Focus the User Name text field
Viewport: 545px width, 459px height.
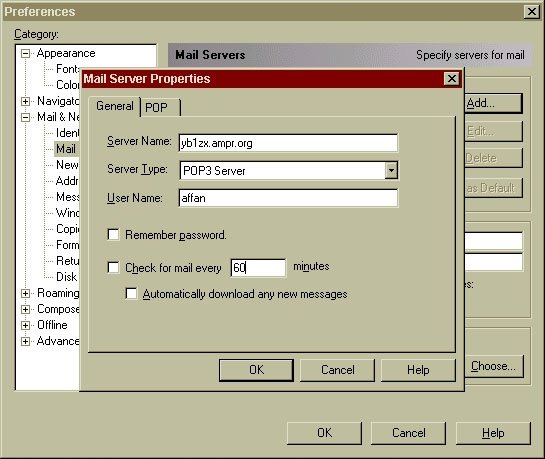point(288,198)
